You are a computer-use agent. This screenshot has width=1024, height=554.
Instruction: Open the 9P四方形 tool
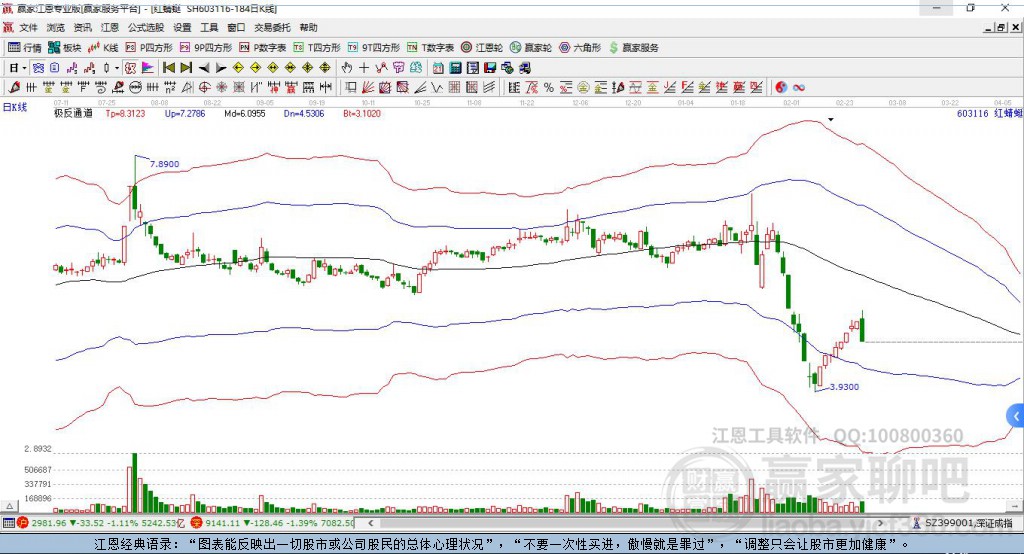coord(205,48)
